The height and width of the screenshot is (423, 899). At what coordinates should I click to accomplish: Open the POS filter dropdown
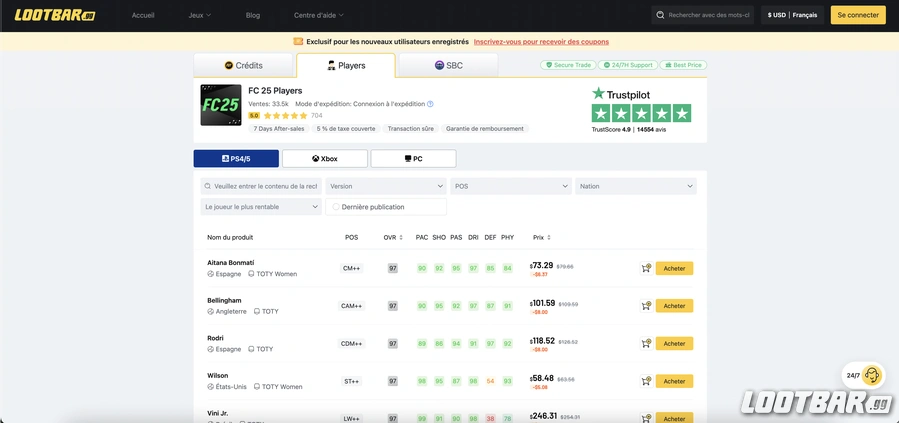point(511,186)
